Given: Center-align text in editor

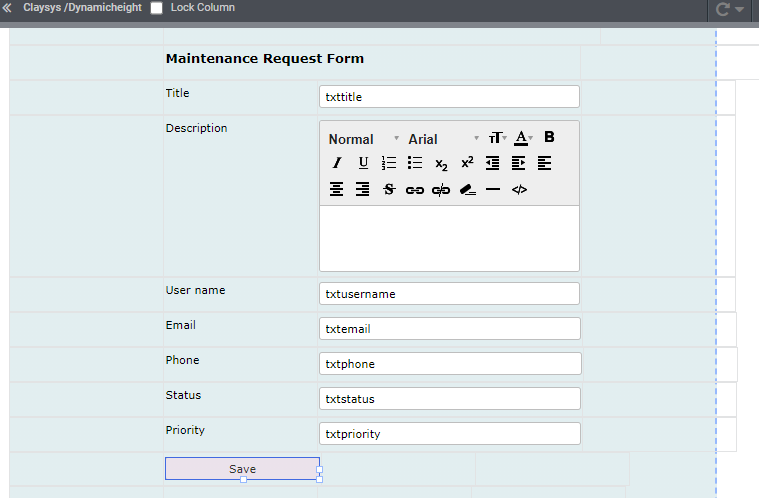Looking at the screenshot, I should (x=336, y=189).
